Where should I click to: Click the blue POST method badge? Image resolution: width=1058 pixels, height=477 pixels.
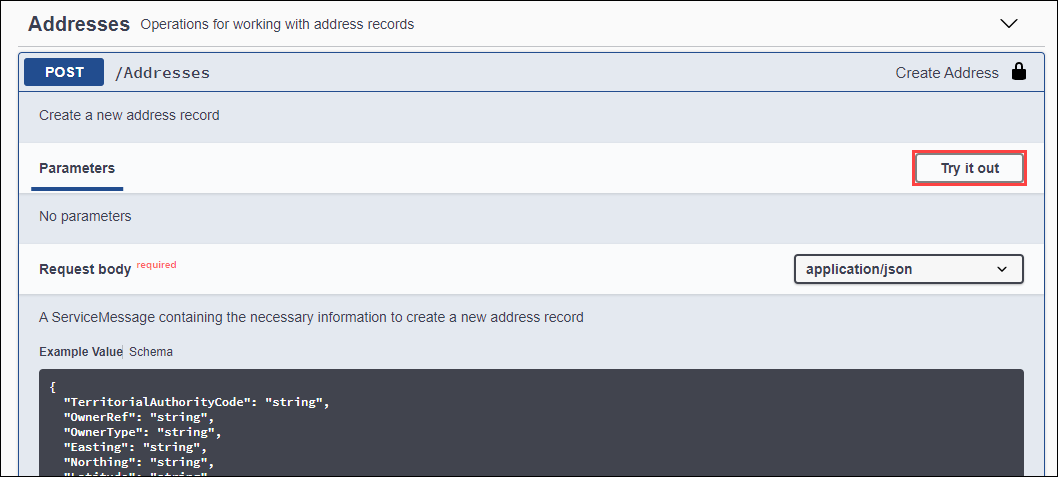(64, 72)
